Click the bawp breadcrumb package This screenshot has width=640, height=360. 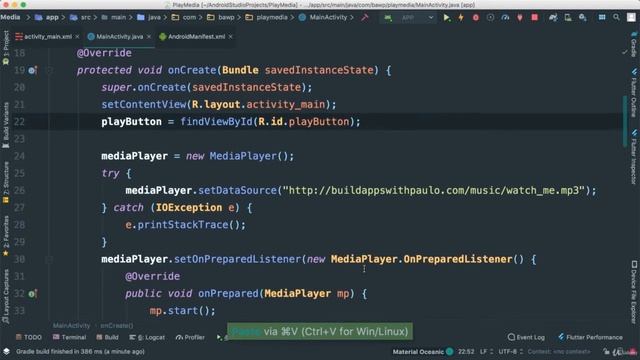(x=221, y=18)
